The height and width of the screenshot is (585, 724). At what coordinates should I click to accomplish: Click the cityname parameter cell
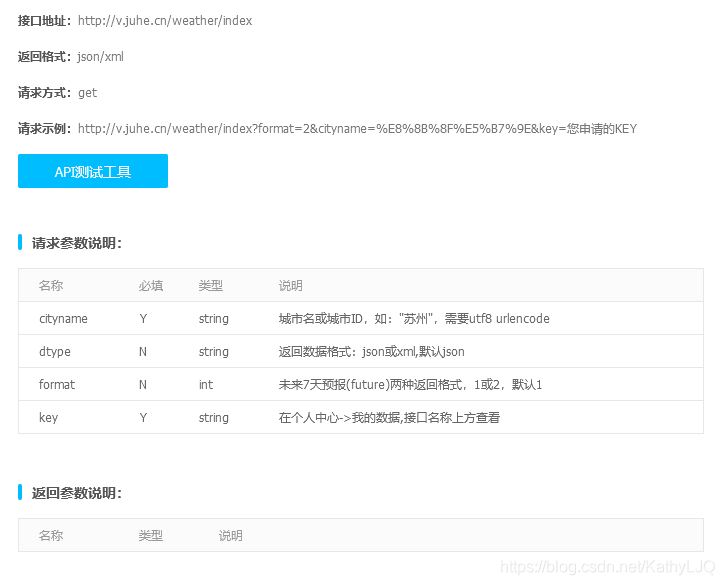tap(63, 319)
